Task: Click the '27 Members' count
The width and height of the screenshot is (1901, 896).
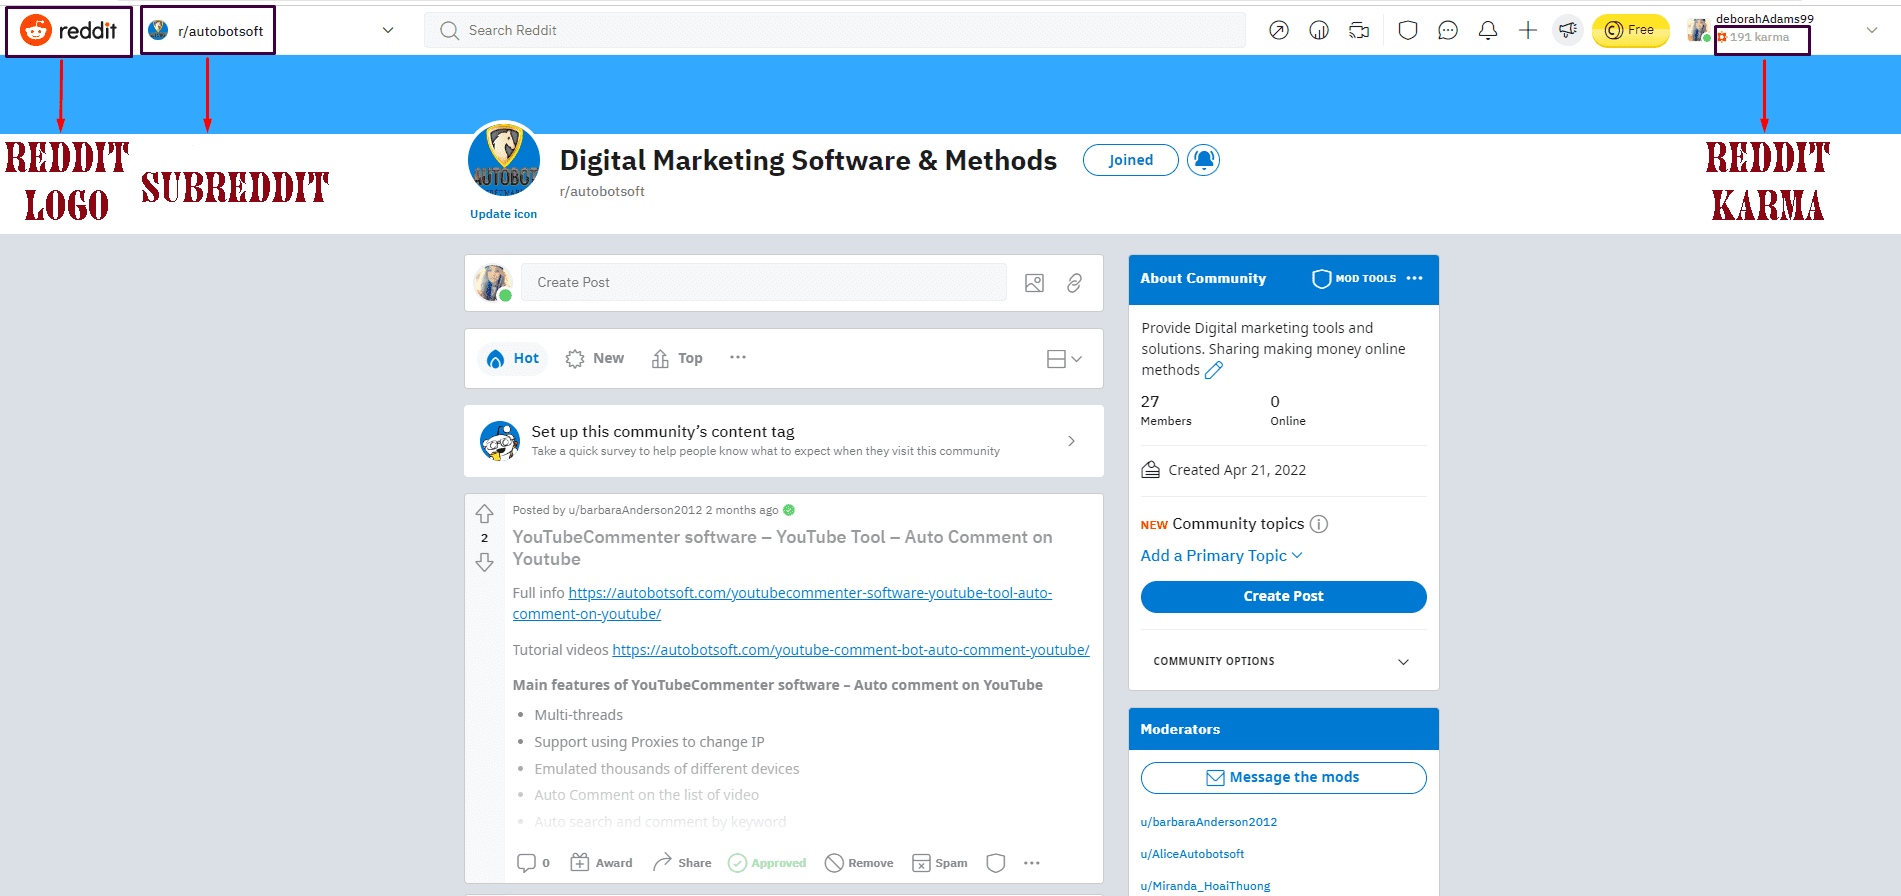Action: (x=1166, y=410)
